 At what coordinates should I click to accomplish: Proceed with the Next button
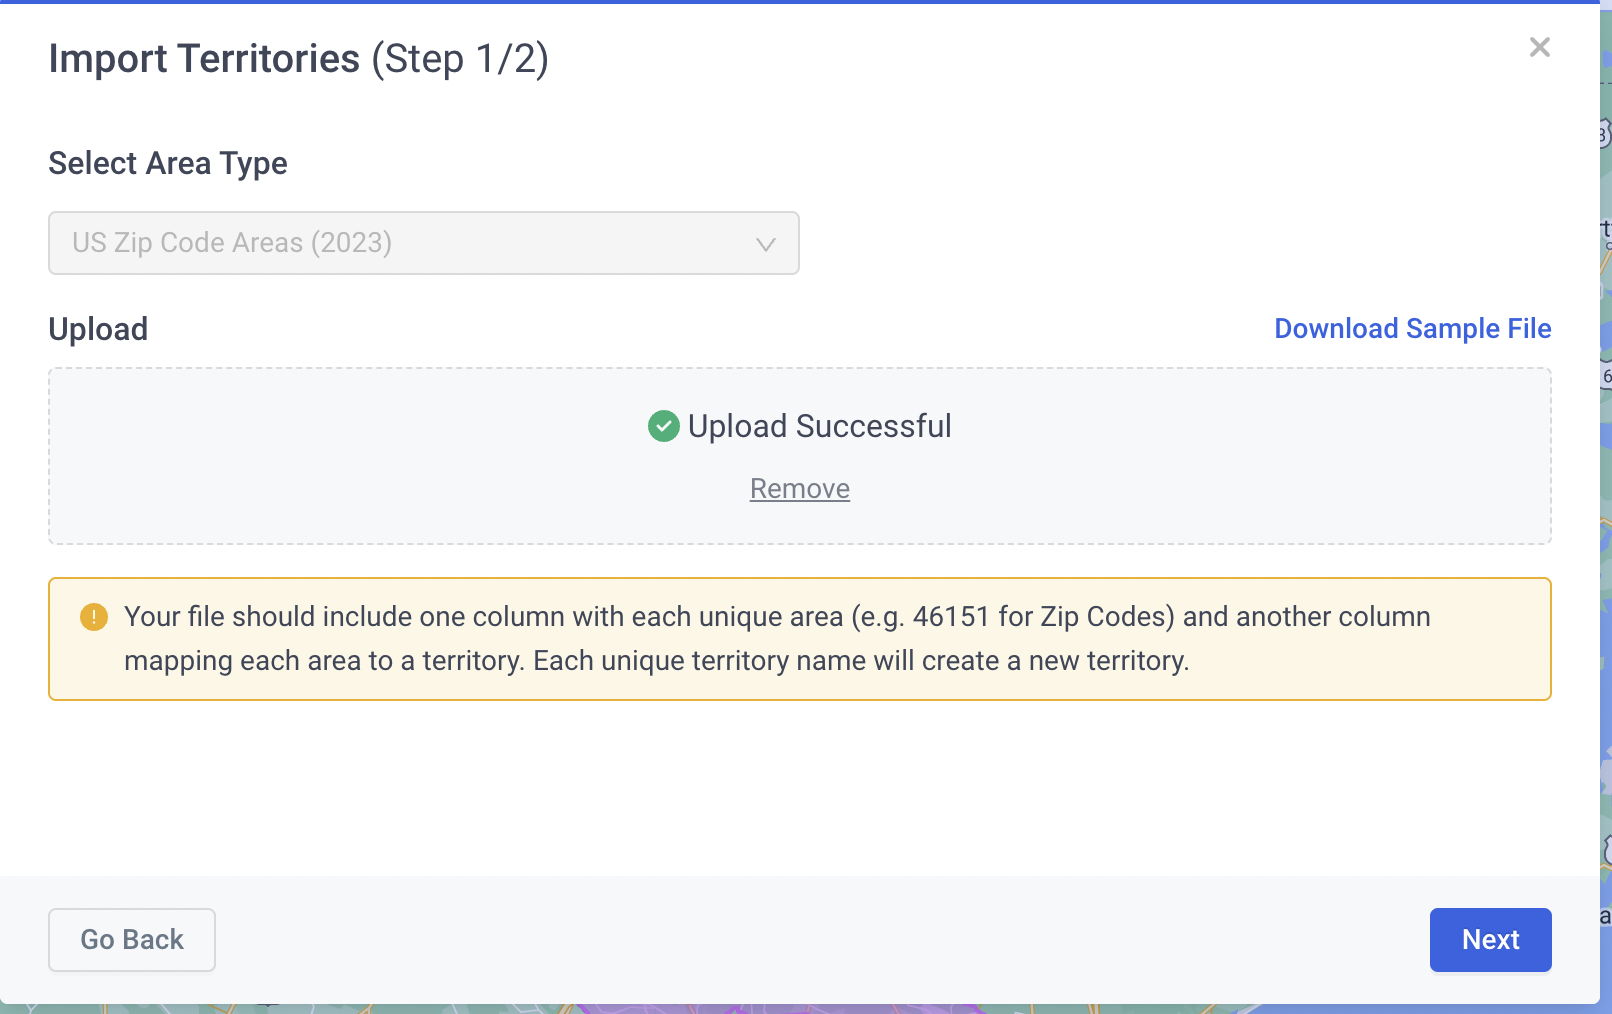pos(1490,940)
